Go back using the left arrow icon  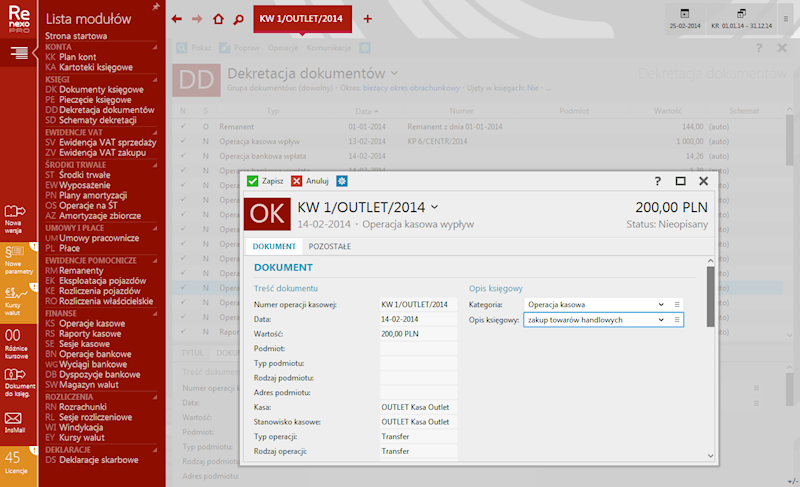coord(177,19)
